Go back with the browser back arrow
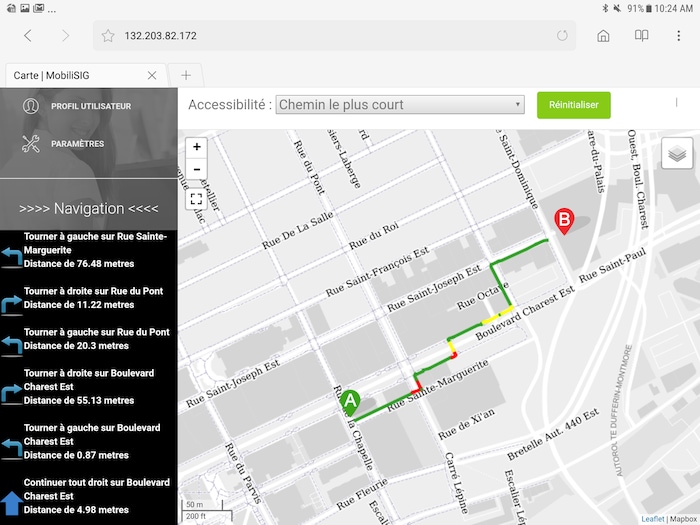The image size is (700, 525). point(28,36)
